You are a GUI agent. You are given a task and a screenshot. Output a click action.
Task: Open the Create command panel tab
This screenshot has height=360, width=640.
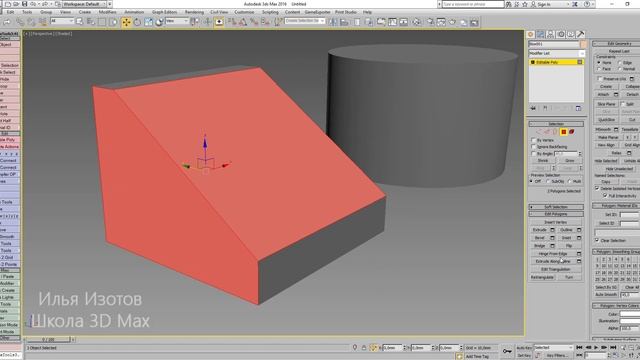[531, 34]
